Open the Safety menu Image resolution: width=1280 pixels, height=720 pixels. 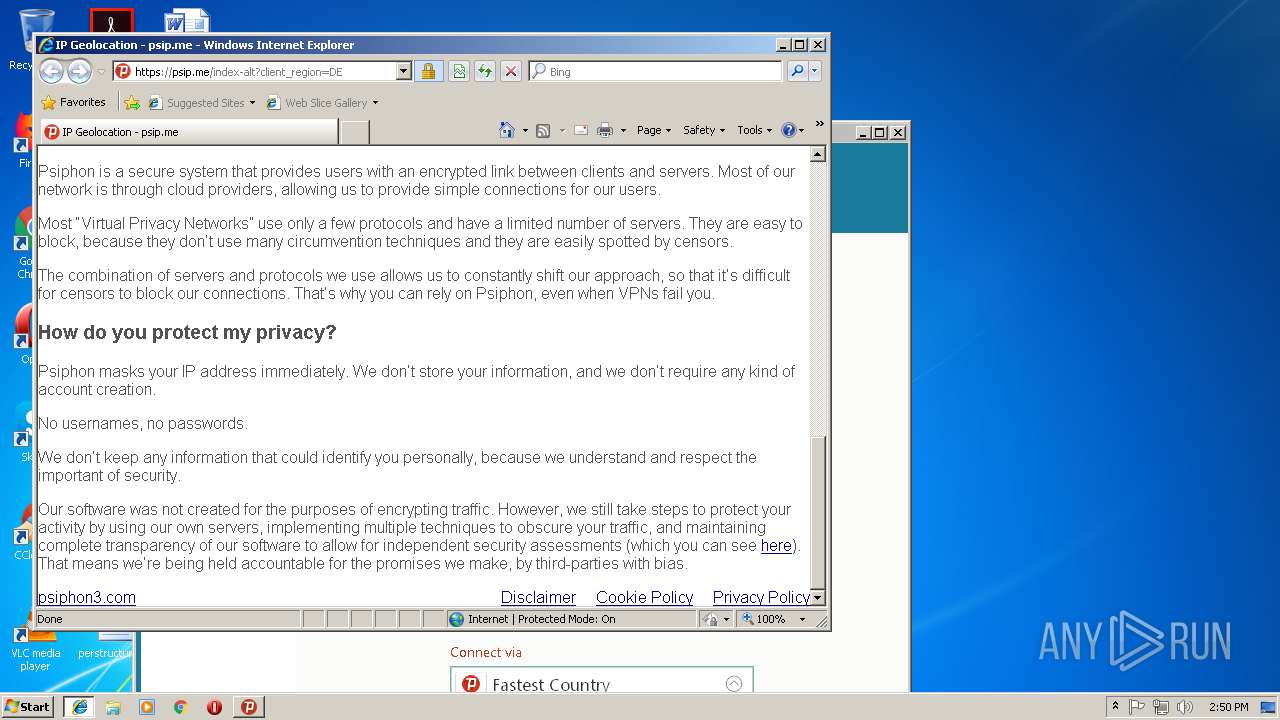pyautogui.click(x=704, y=130)
